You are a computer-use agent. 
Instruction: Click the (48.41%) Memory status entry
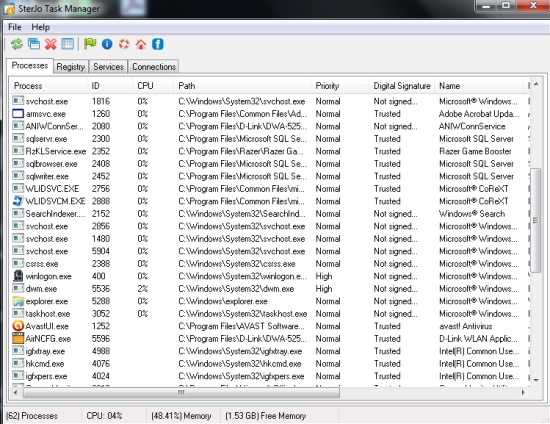click(181, 416)
